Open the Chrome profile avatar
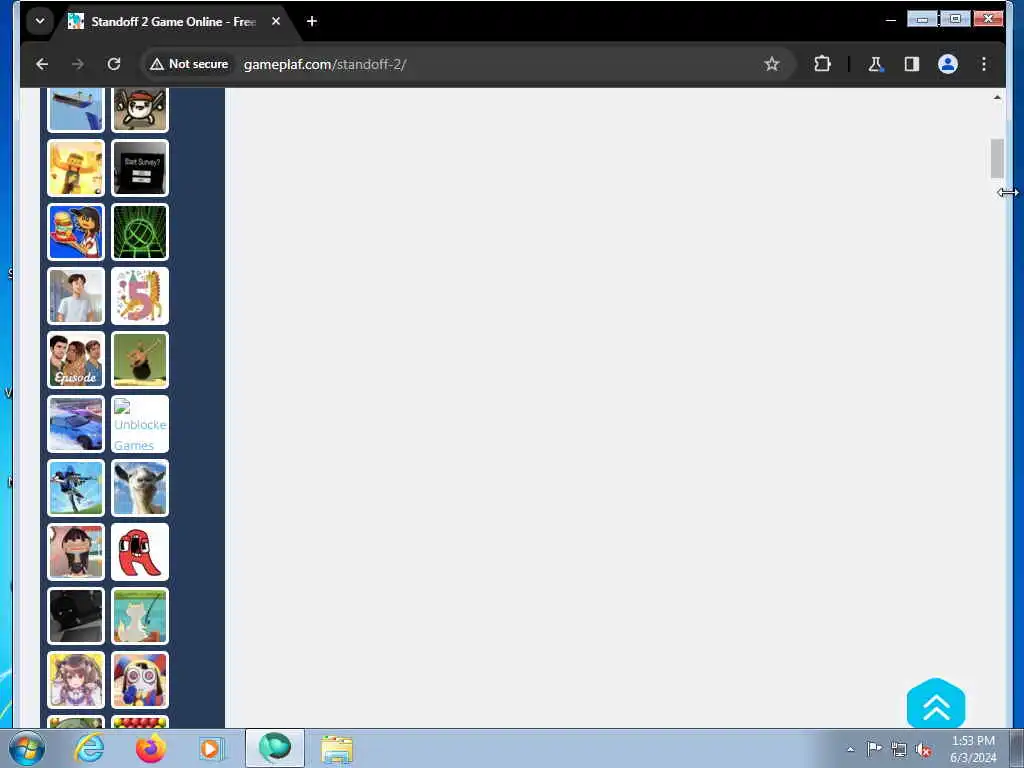Image resolution: width=1024 pixels, height=768 pixels. click(948, 64)
